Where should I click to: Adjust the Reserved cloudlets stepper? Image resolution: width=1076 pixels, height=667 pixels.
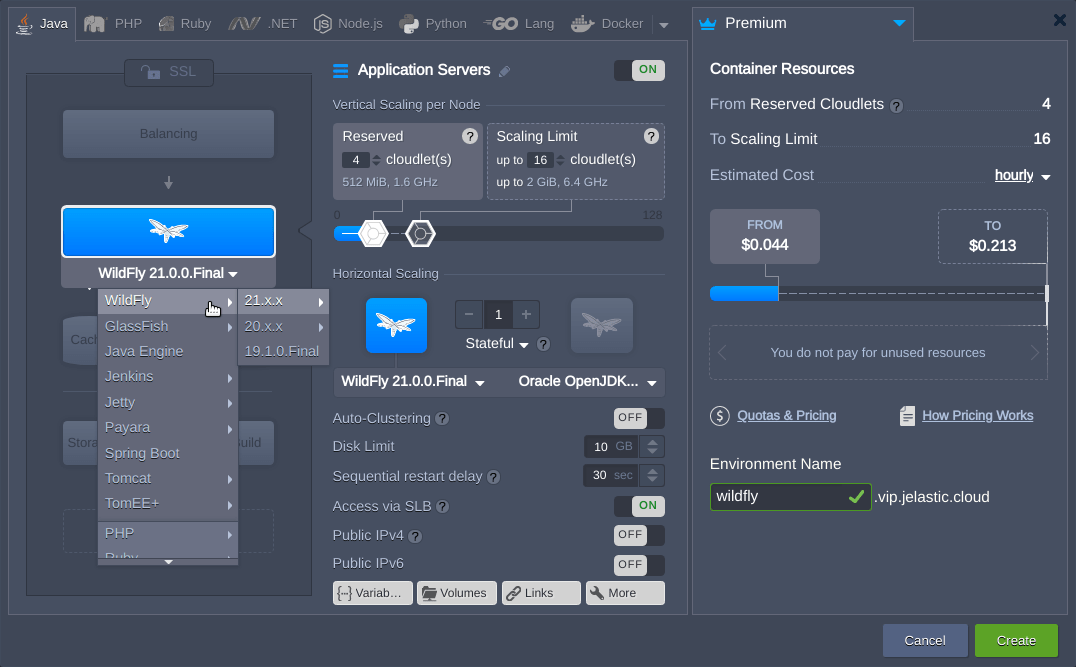tap(376, 160)
